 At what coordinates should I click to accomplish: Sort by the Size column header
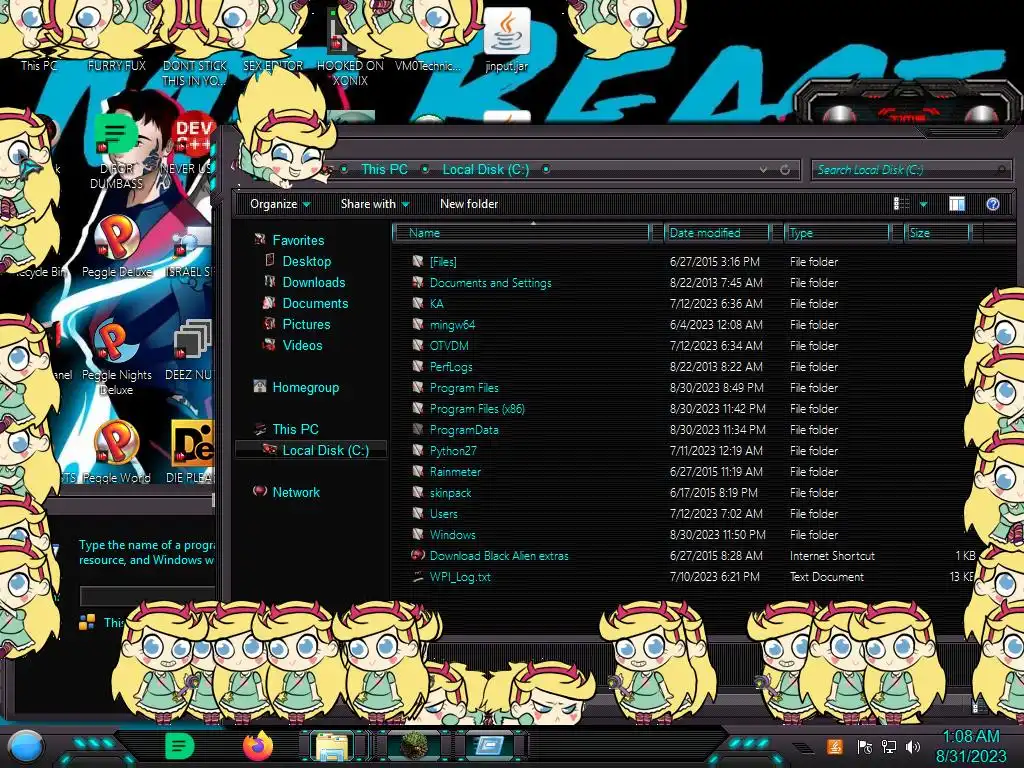[937, 233]
